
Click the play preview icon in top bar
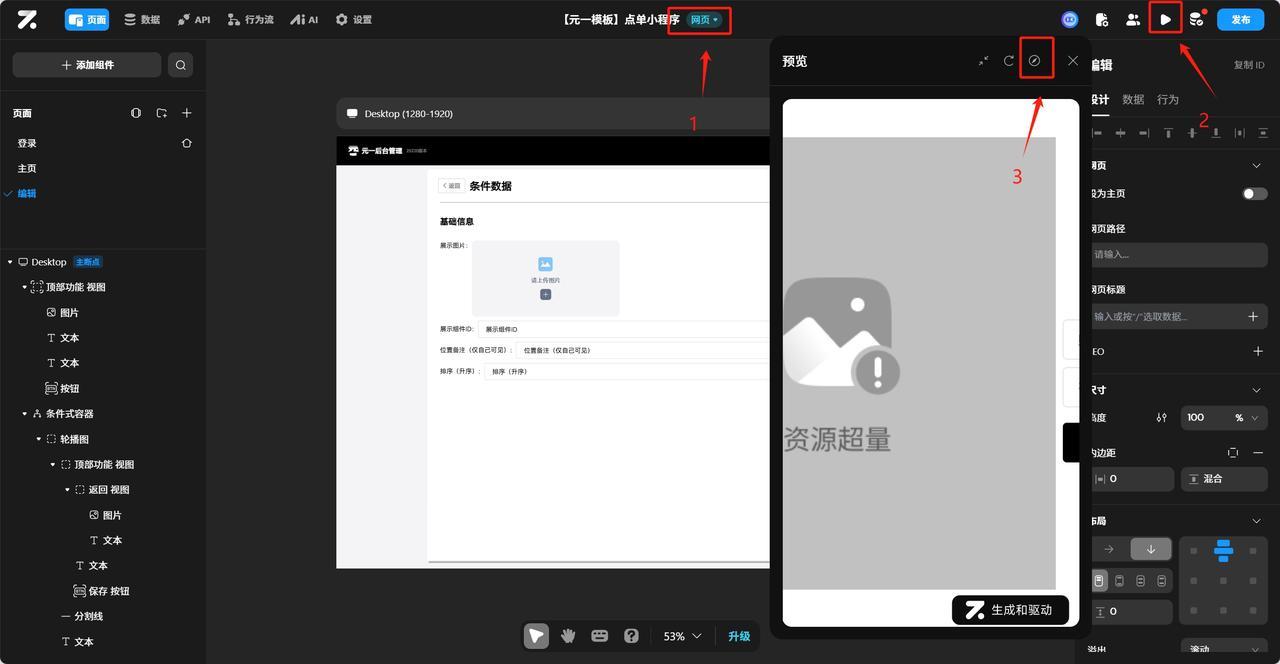pos(1164,19)
